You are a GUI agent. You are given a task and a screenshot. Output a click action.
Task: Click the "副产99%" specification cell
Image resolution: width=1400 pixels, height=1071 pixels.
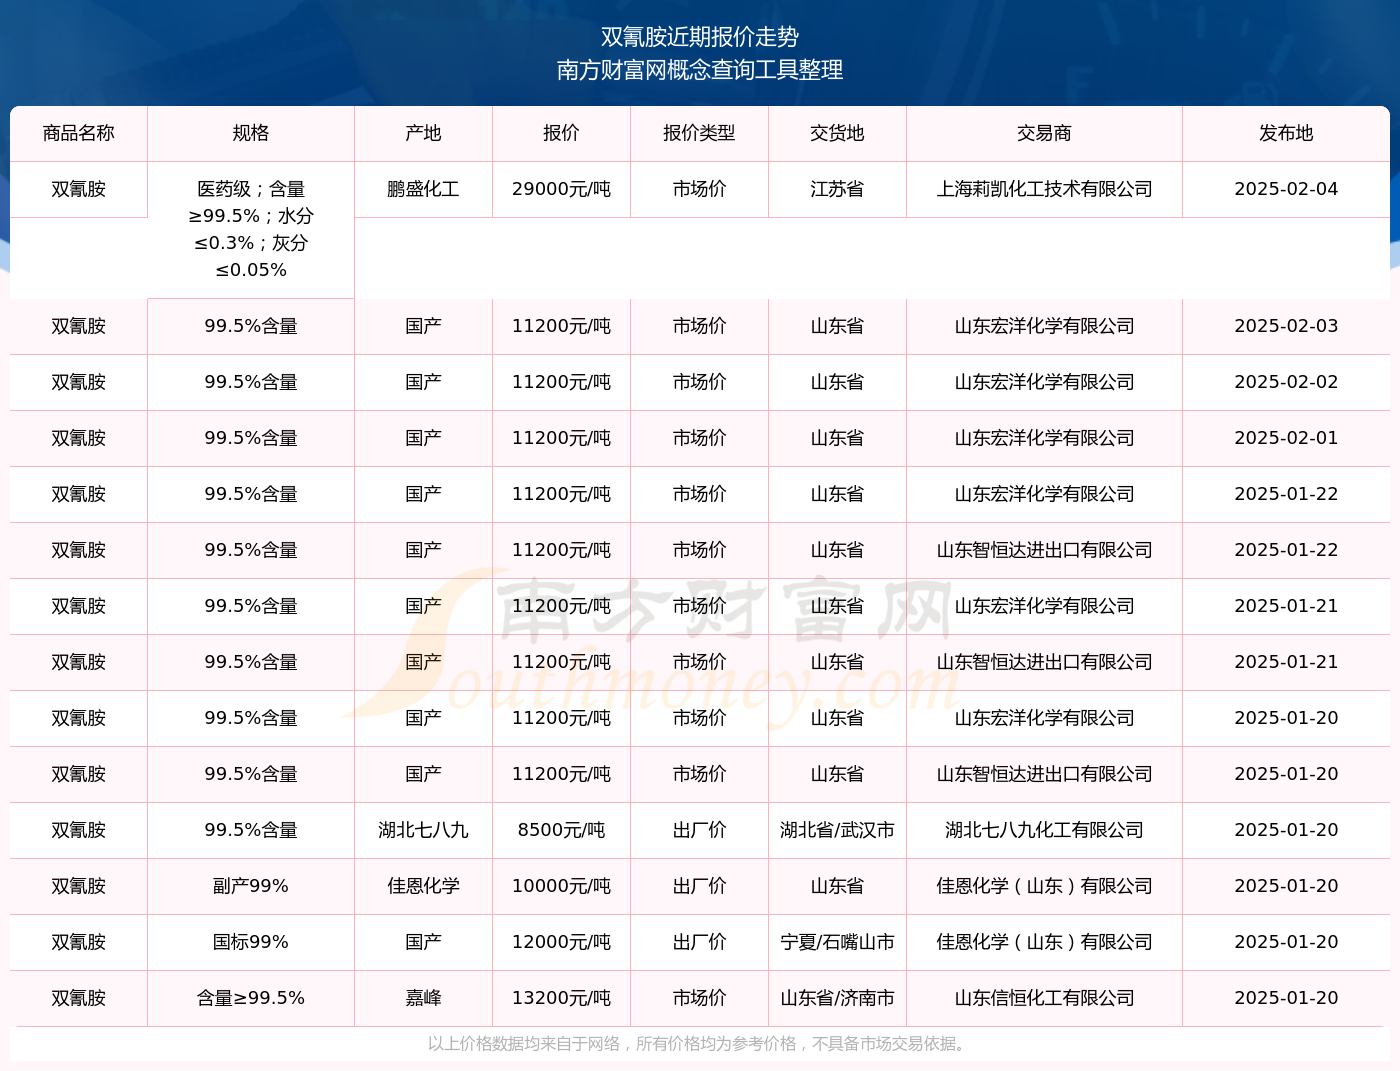click(251, 886)
